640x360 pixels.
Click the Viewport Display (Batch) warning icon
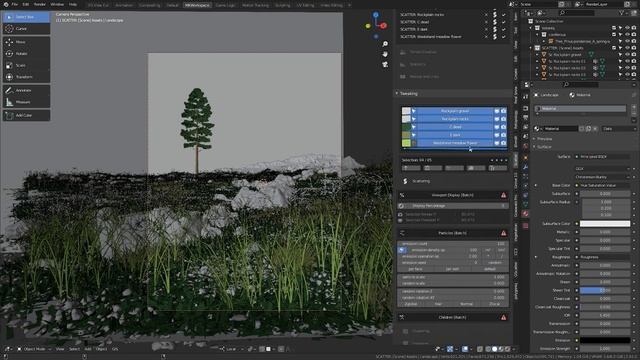[504, 195]
